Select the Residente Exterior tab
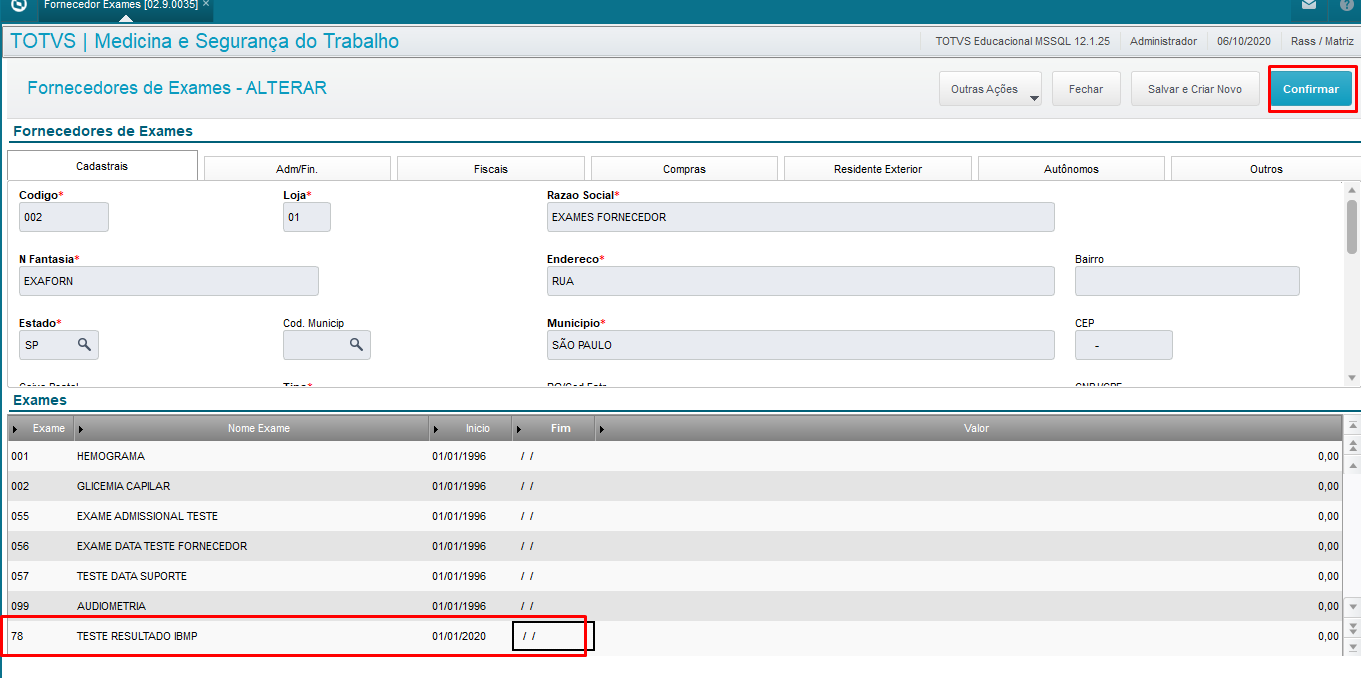 (x=878, y=169)
